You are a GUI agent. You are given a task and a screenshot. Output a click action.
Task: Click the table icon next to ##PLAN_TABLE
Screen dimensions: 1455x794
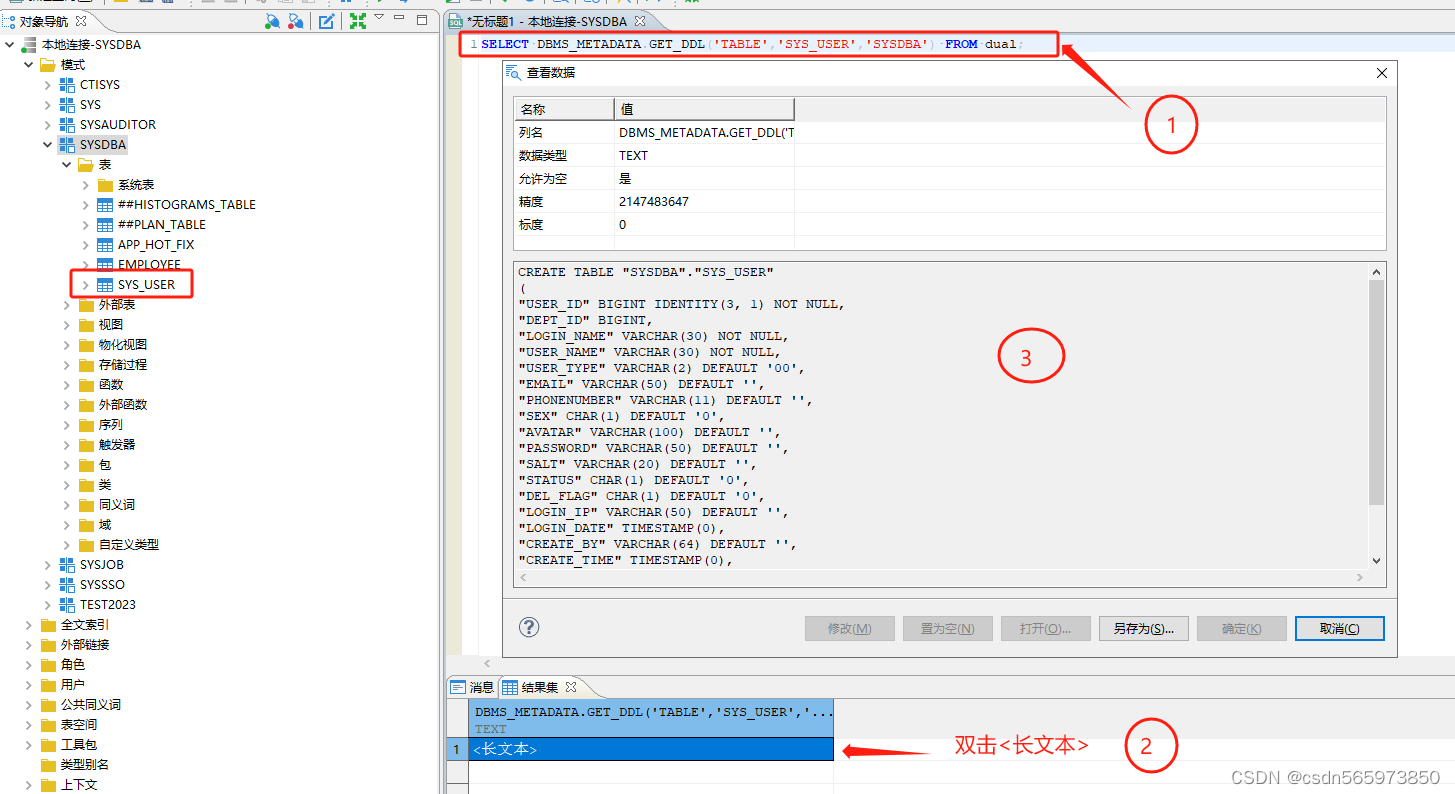pos(106,224)
